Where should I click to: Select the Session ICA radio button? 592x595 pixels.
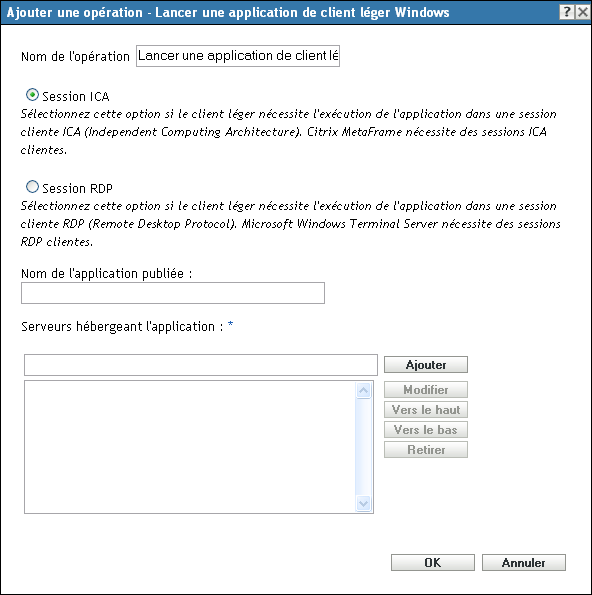coord(32,94)
